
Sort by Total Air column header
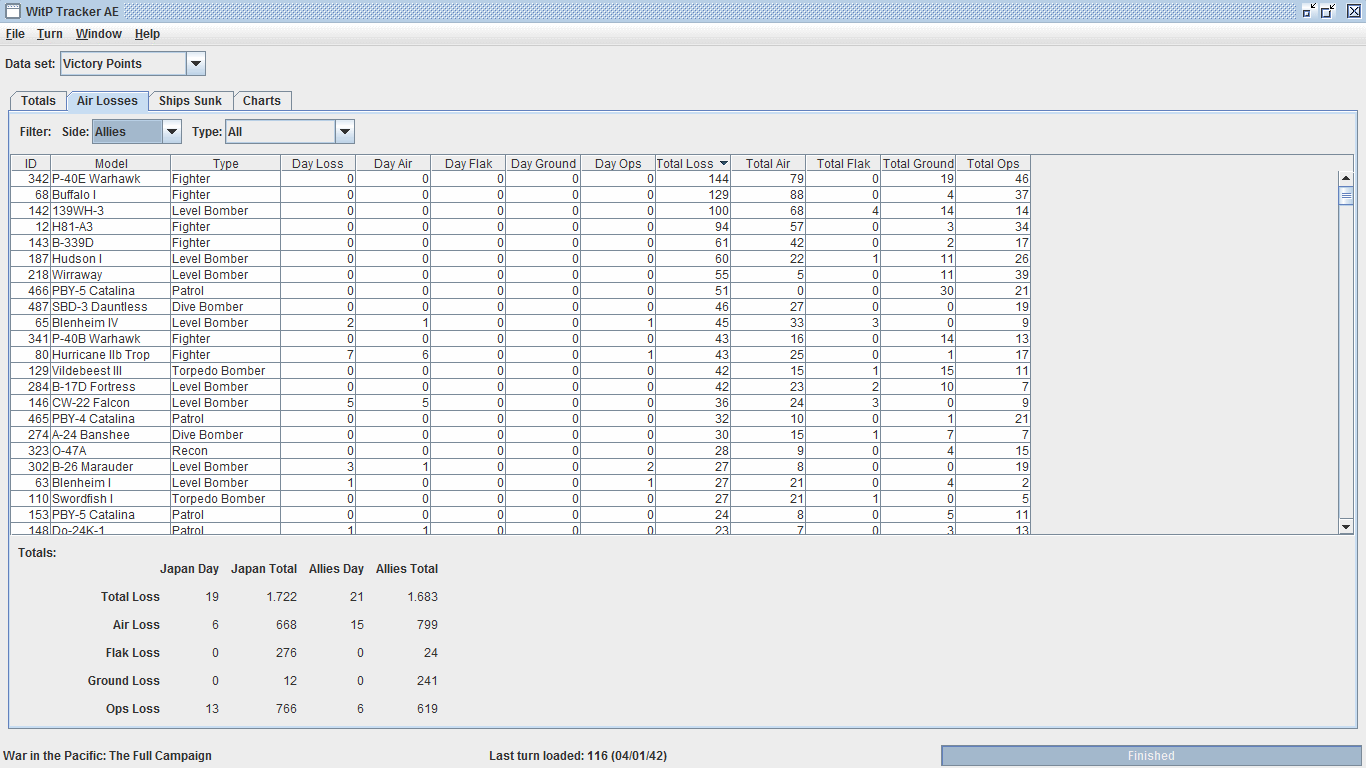click(768, 163)
